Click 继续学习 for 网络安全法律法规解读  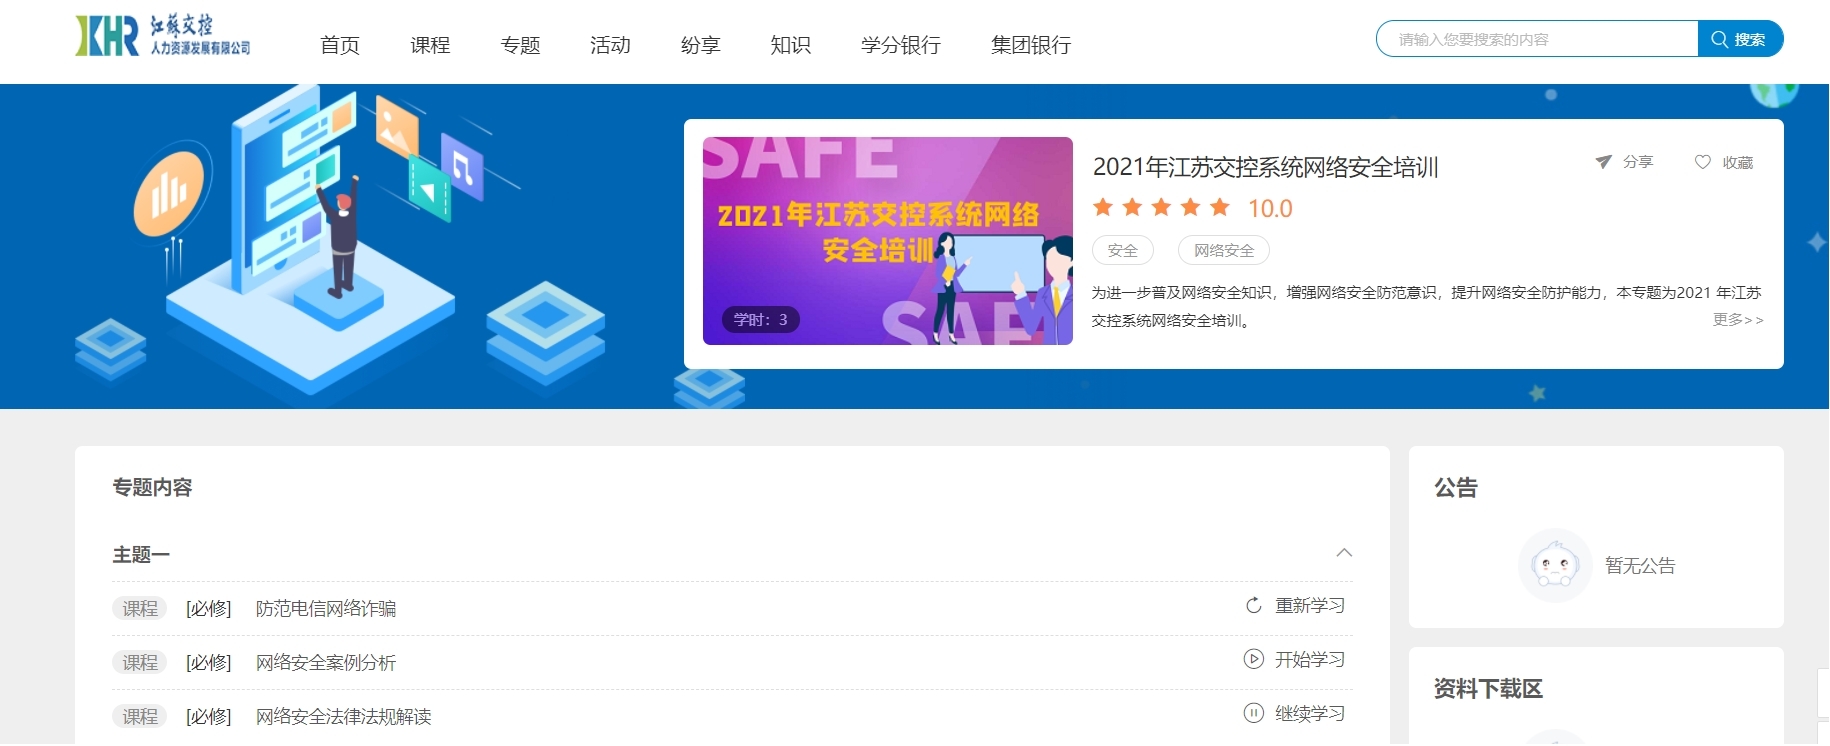pos(1310,714)
